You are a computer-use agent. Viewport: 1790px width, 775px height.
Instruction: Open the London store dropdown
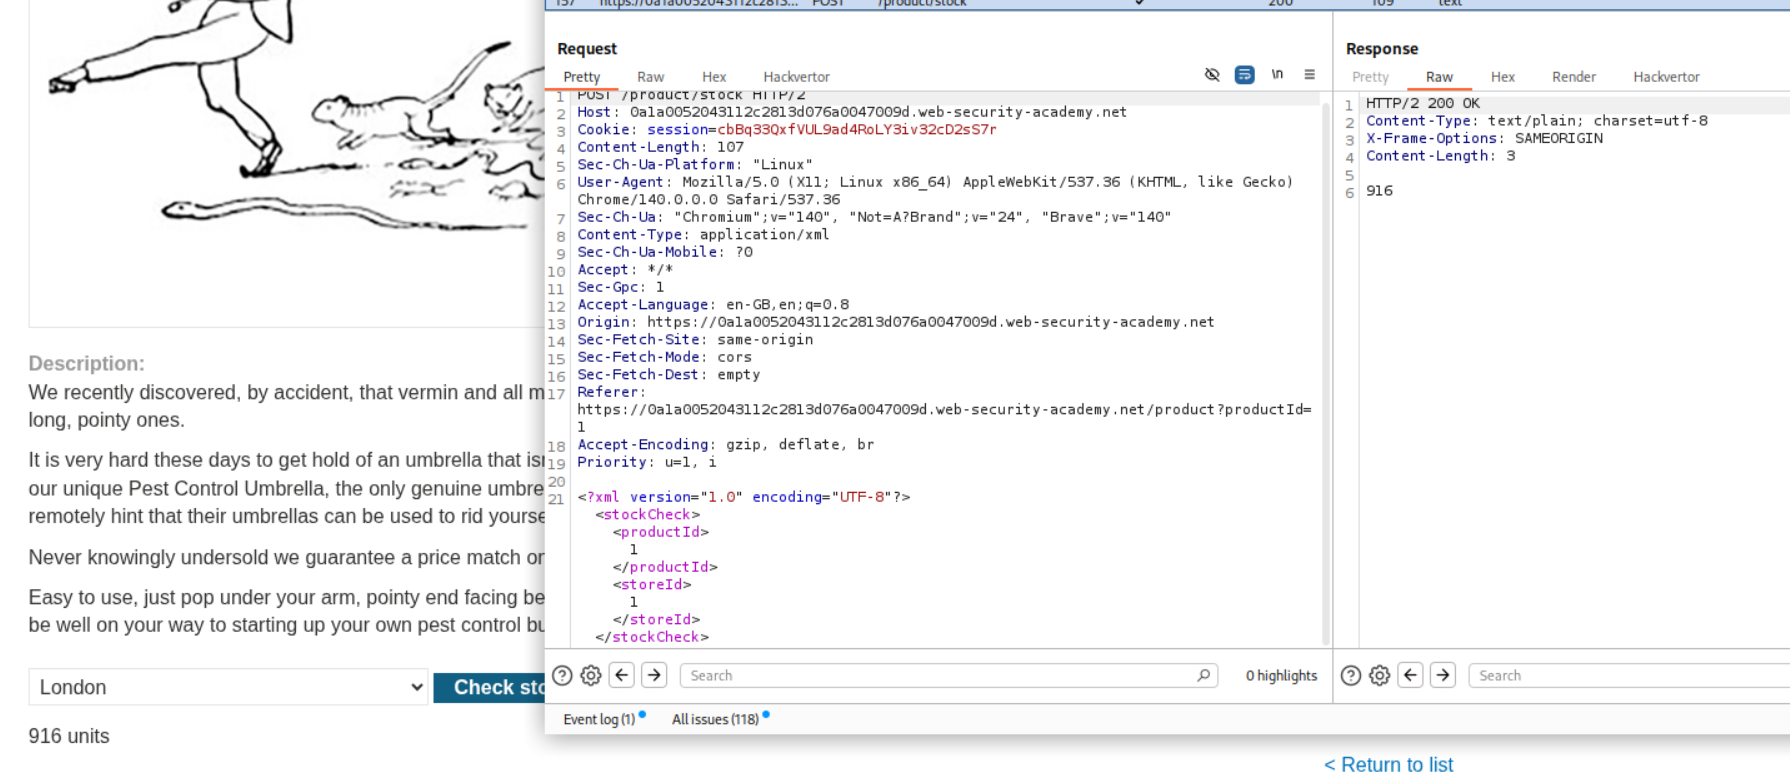(228, 687)
